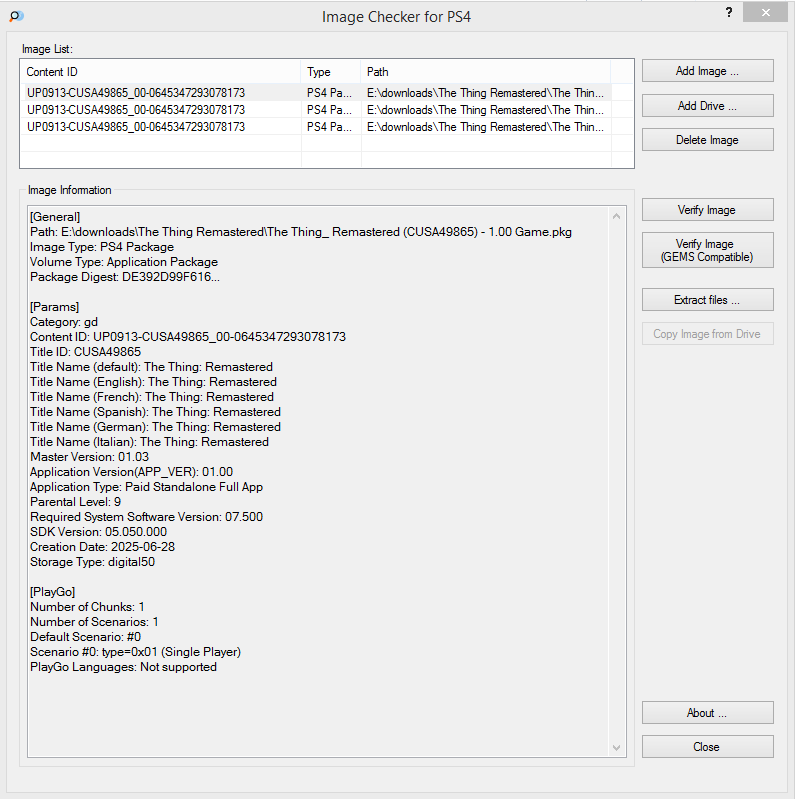This screenshot has height=799, width=795.
Task: Select the 'Image Type: PS4 Package' line
Action: 102,247
